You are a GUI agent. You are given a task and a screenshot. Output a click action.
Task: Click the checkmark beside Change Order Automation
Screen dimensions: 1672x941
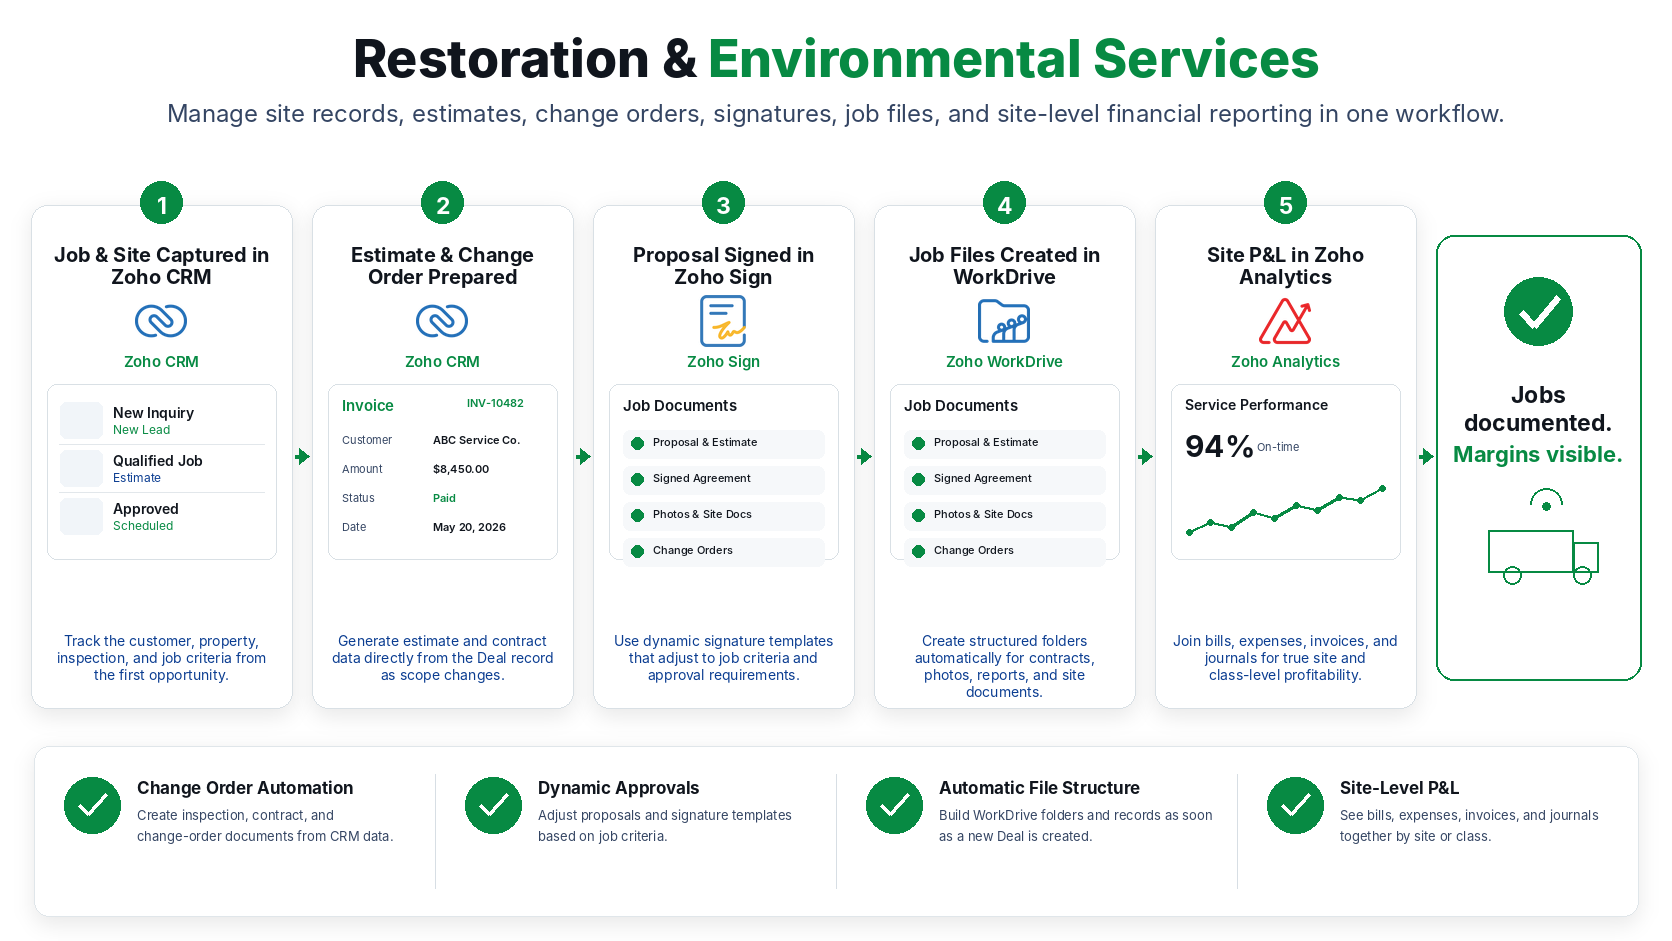(92, 805)
